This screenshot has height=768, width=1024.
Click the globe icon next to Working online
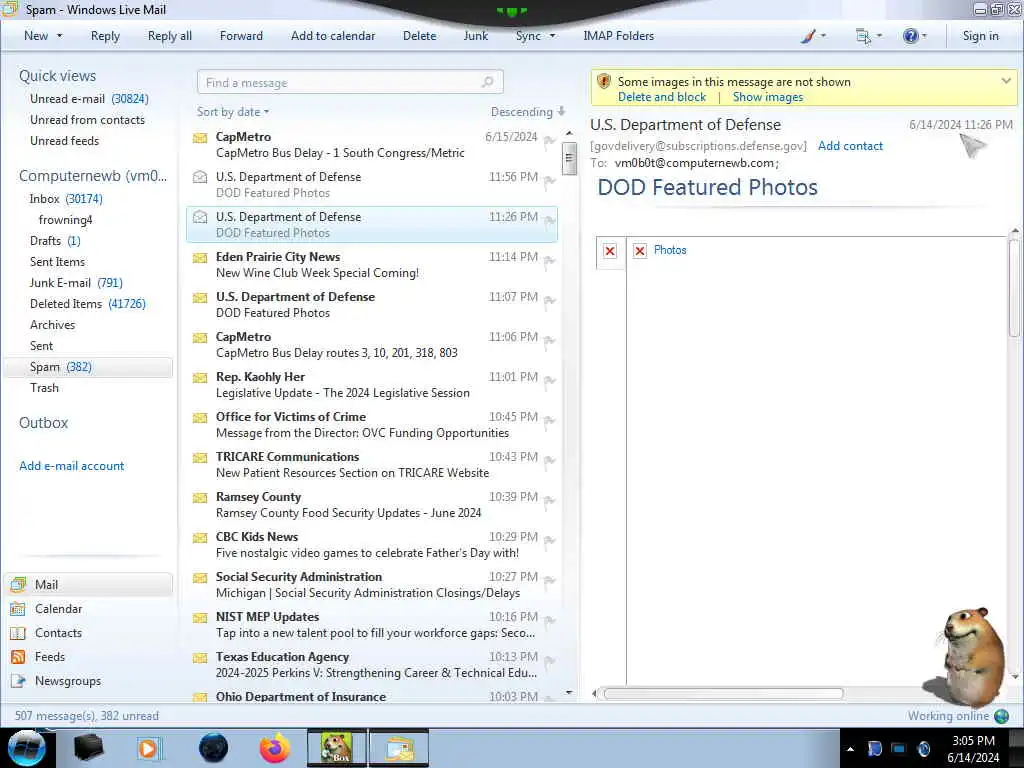pos(1001,716)
